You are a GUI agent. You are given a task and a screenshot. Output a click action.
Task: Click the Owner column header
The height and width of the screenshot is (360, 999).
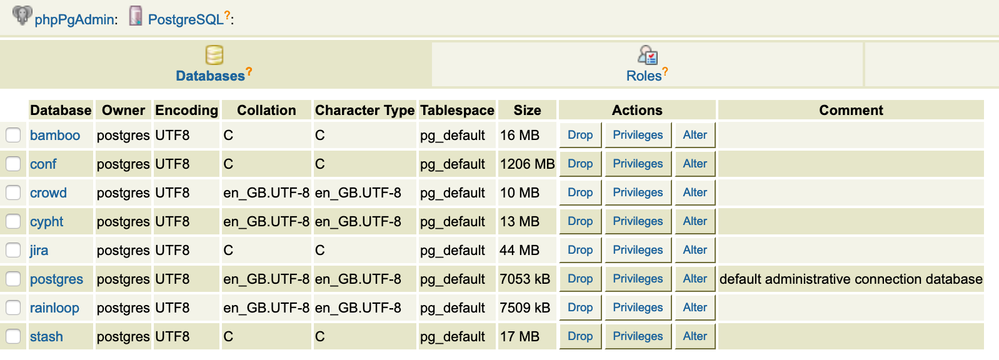[x=124, y=110]
